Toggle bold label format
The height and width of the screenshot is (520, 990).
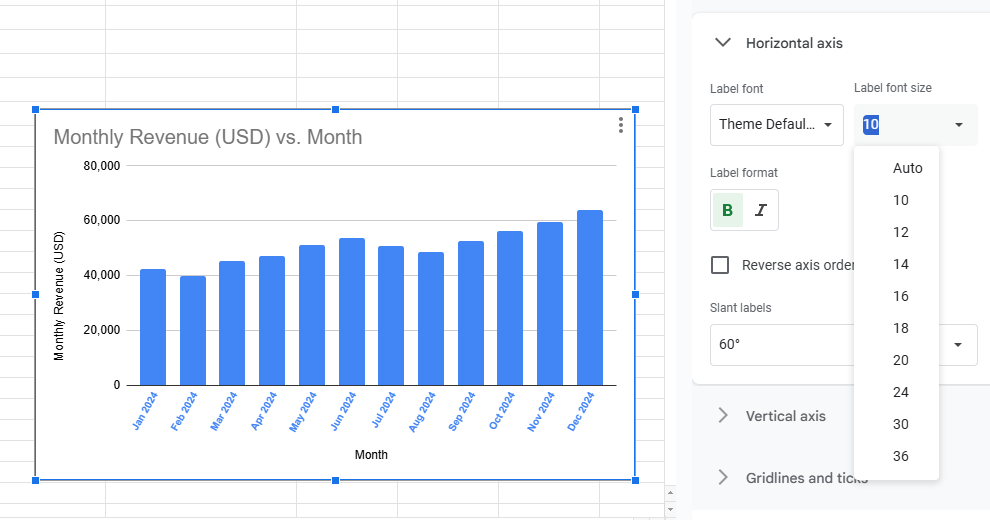tap(727, 210)
